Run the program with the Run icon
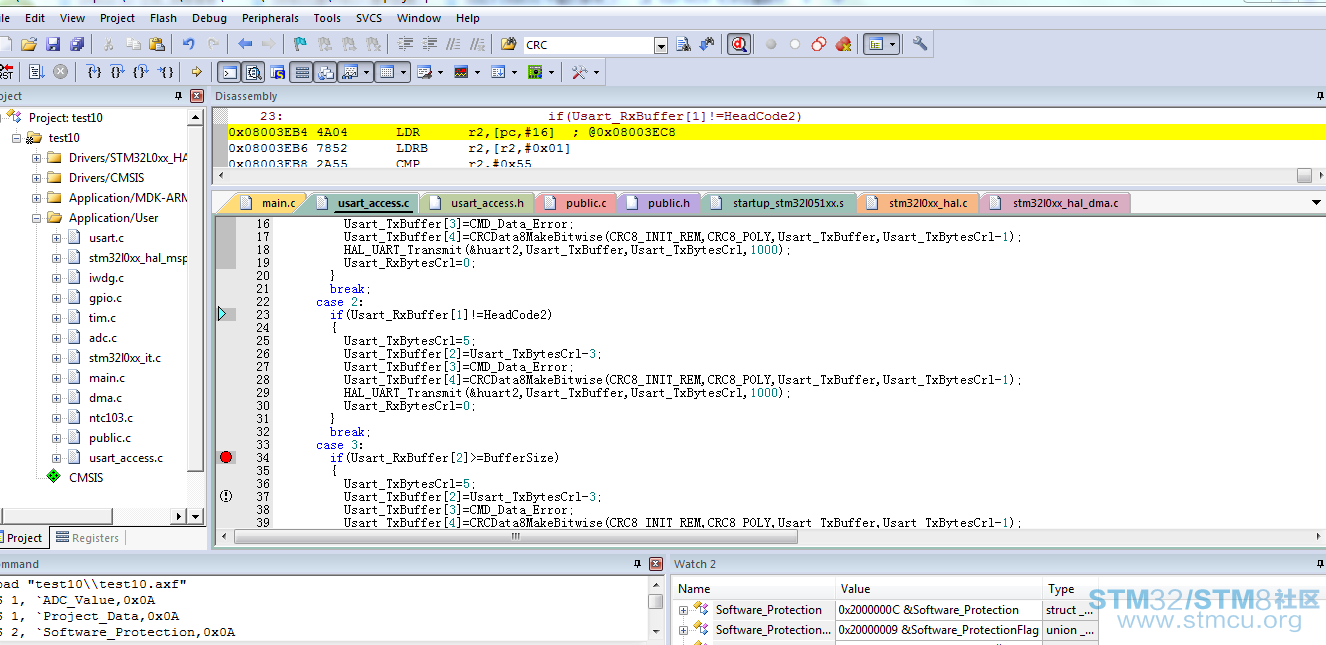Viewport: 1326px width, 645px height. (x=37, y=72)
